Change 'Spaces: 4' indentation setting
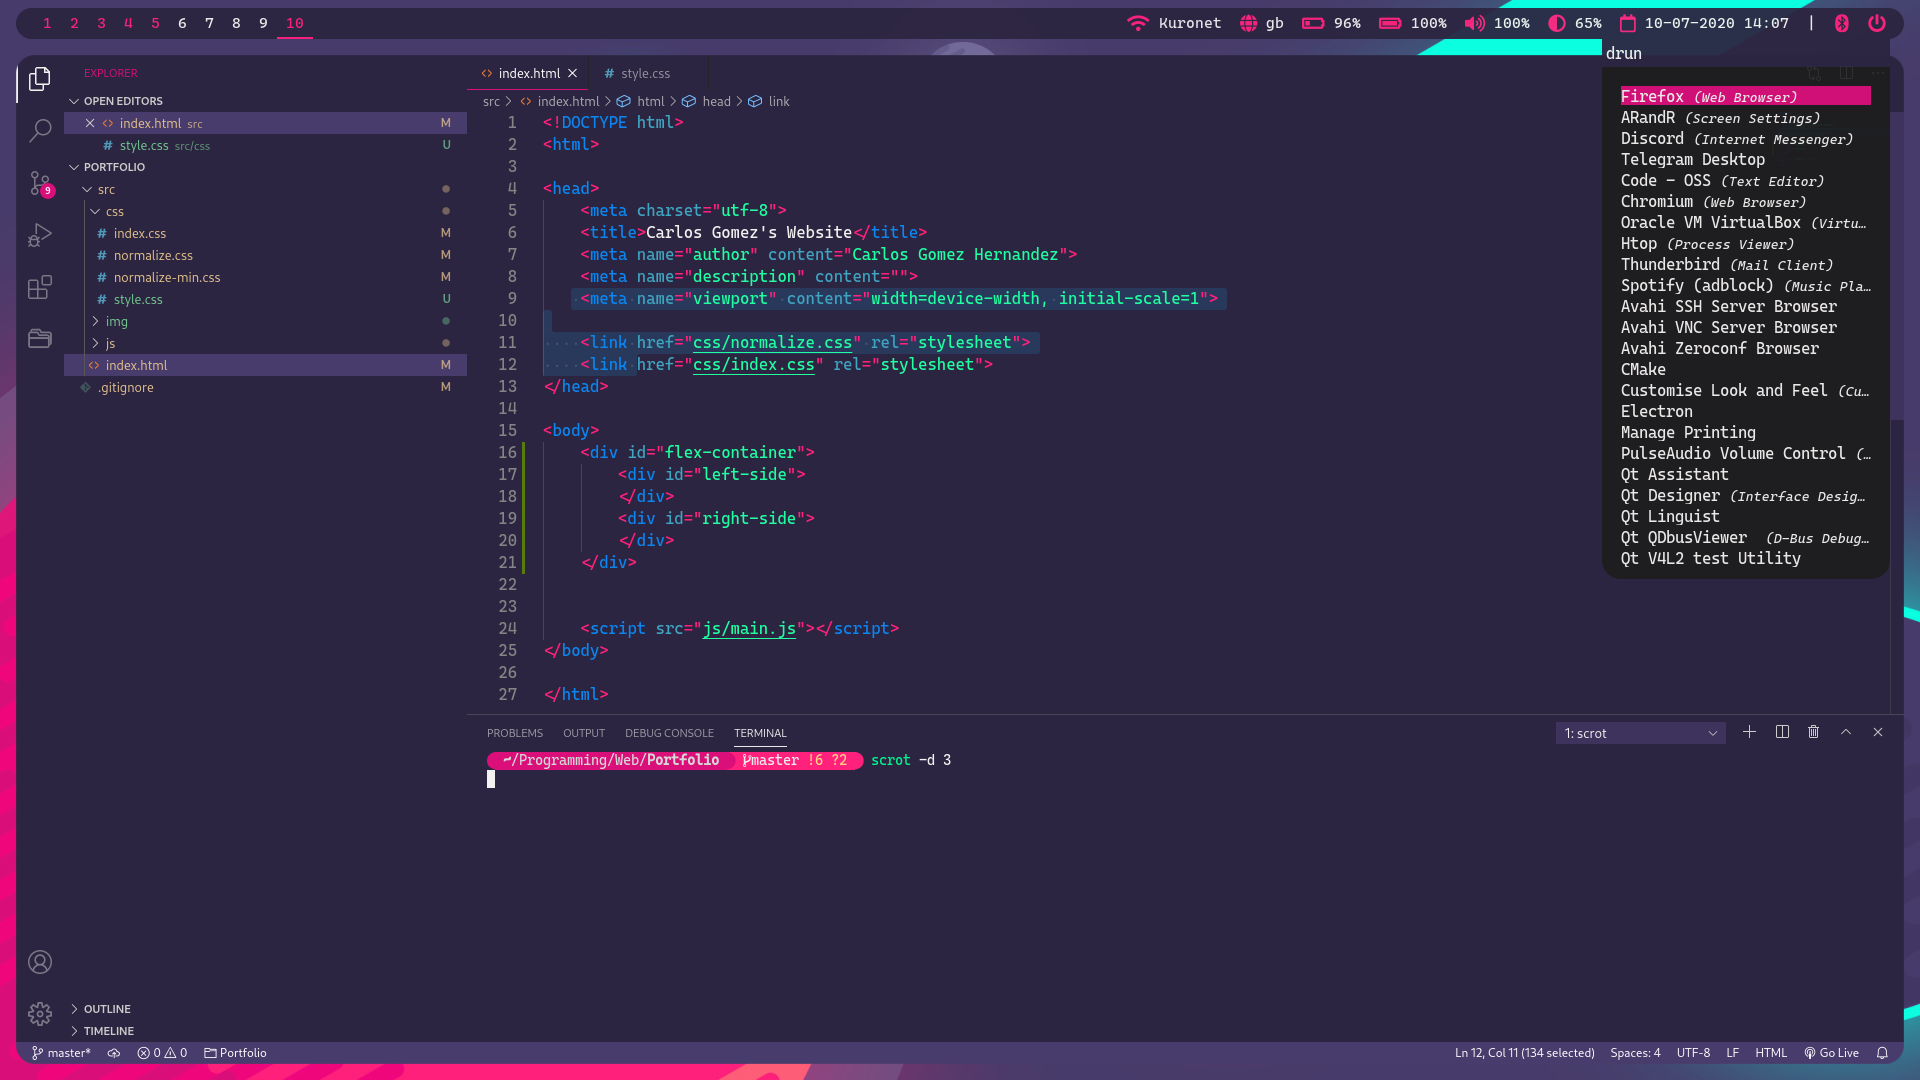The width and height of the screenshot is (1920, 1080). (x=1635, y=1053)
